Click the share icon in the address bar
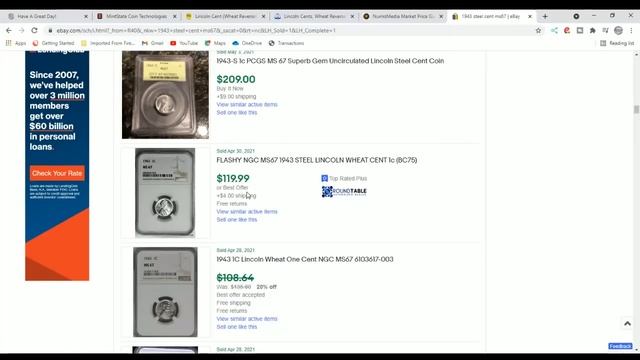The height and width of the screenshot is (360, 640). [x=554, y=31]
